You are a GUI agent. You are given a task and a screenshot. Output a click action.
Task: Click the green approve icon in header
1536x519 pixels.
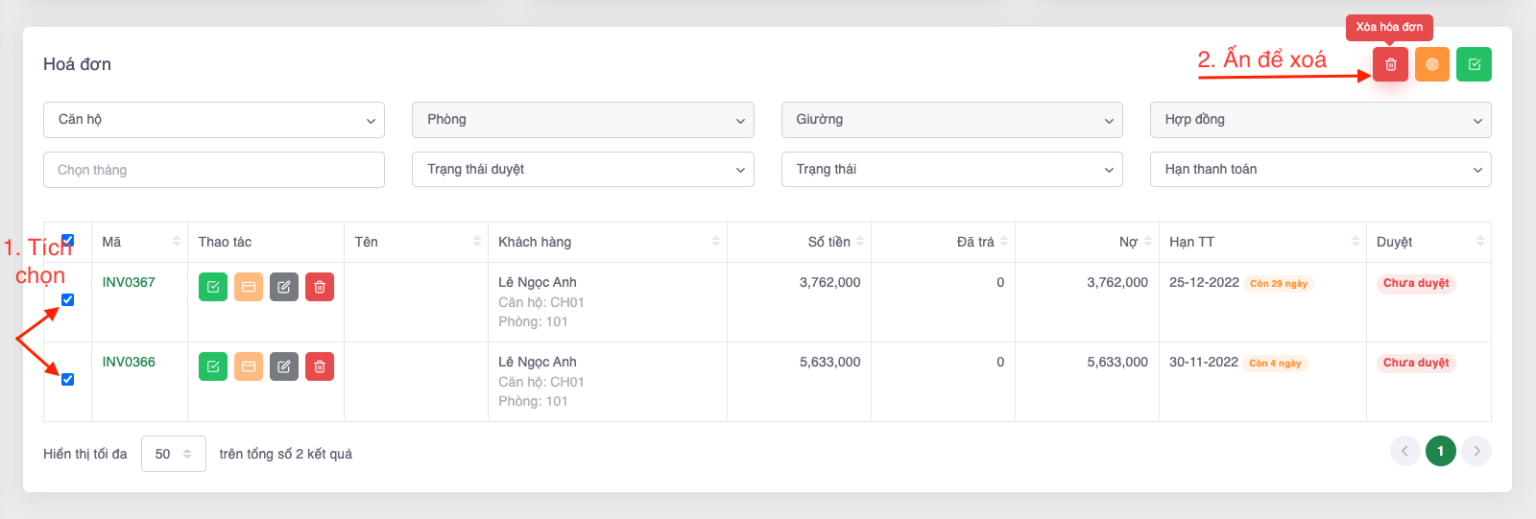(x=1474, y=64)
